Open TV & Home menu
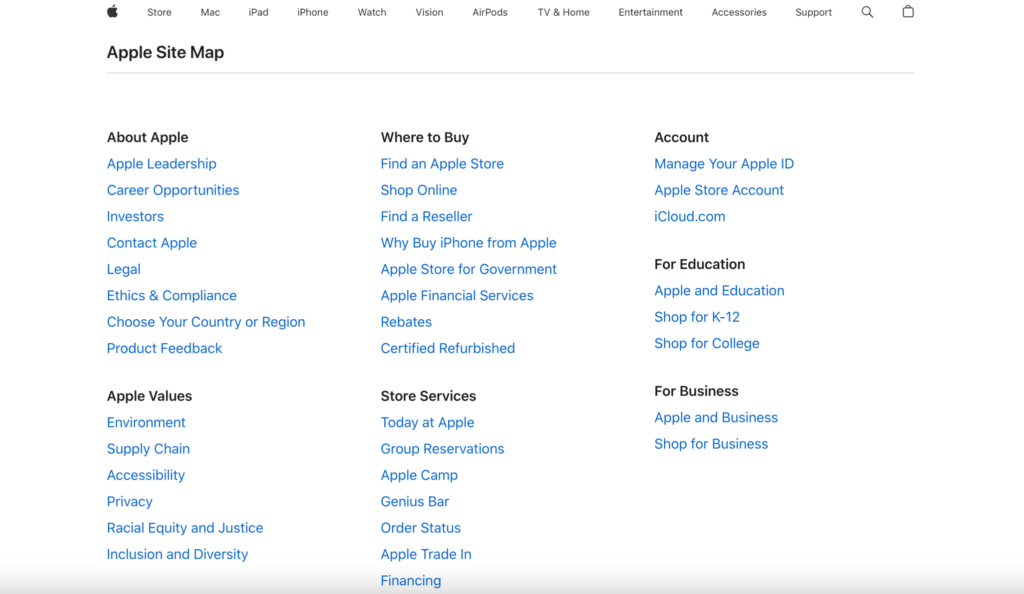Image resolution: width=1024 pixels, height=594 pixels. [x=563, y=12]
